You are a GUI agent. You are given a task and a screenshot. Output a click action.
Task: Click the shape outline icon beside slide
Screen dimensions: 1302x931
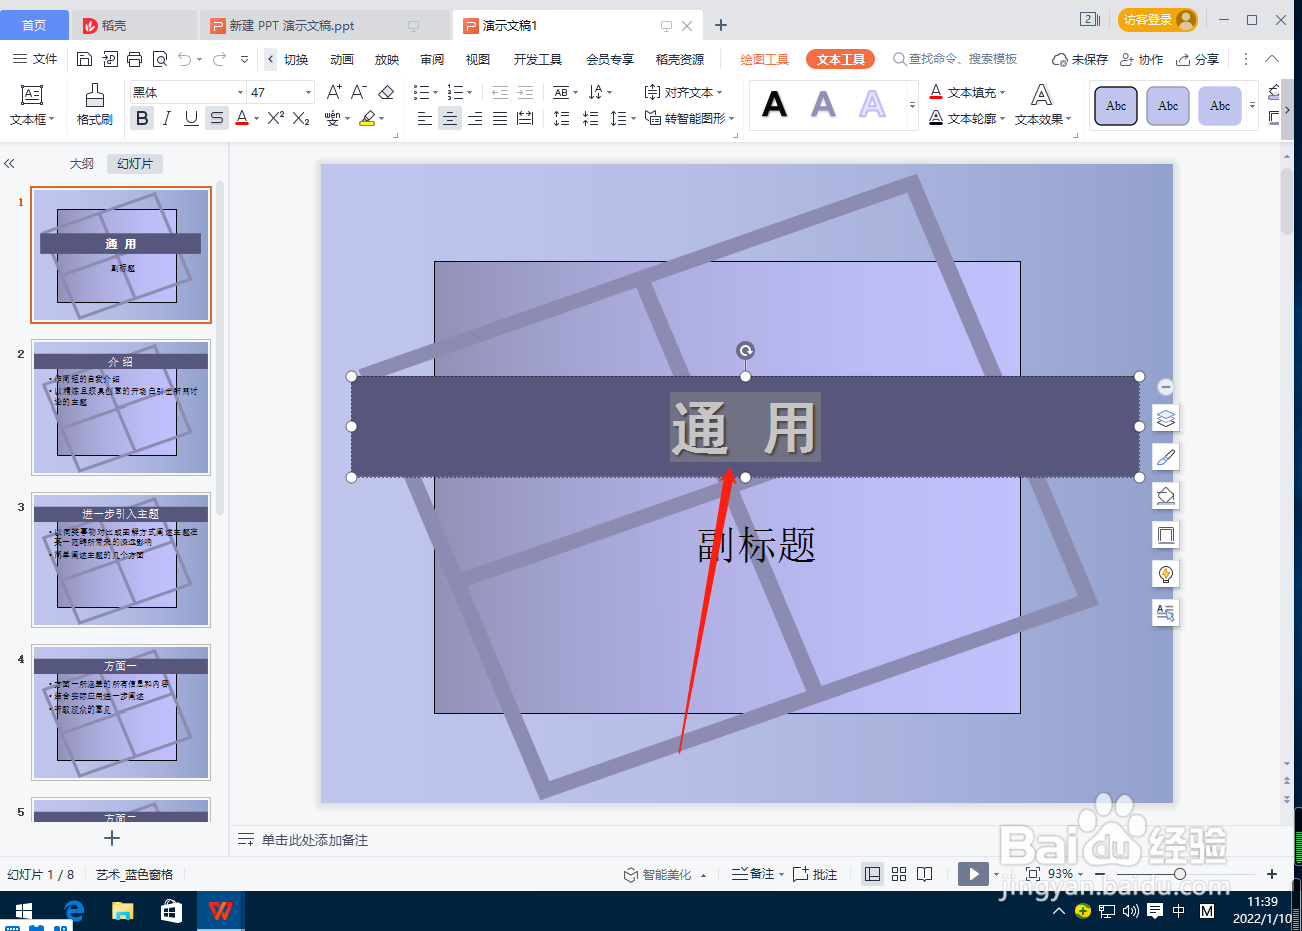click(x=1165, y=535)
